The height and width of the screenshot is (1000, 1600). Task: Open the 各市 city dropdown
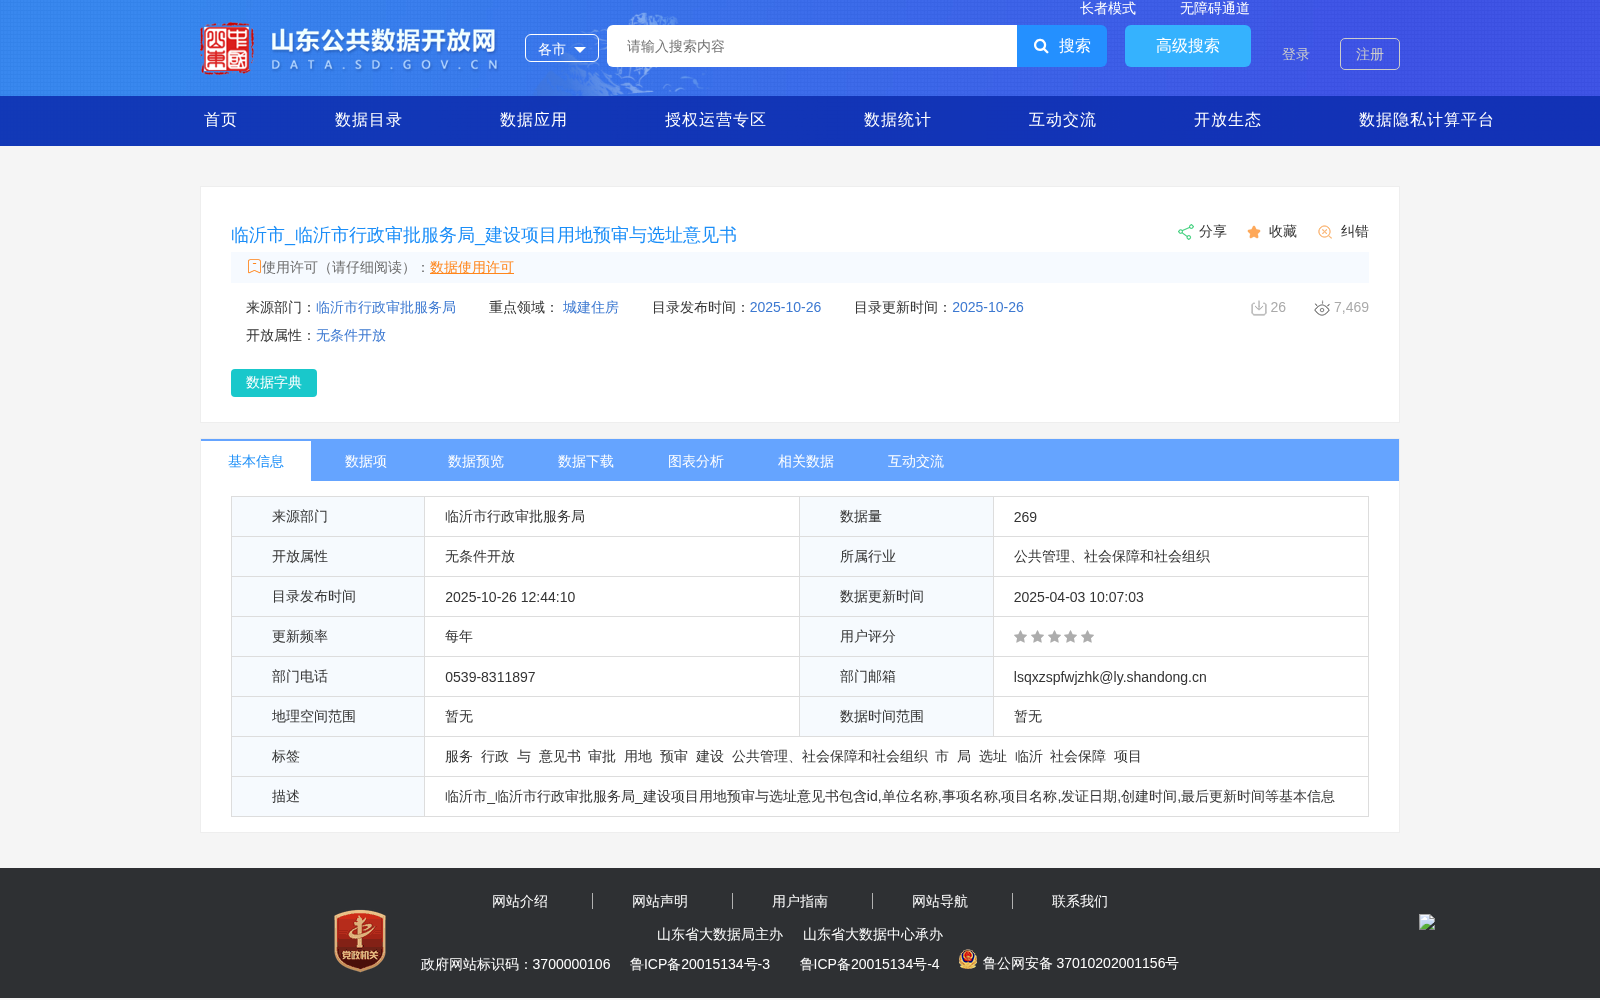(562, 48)
